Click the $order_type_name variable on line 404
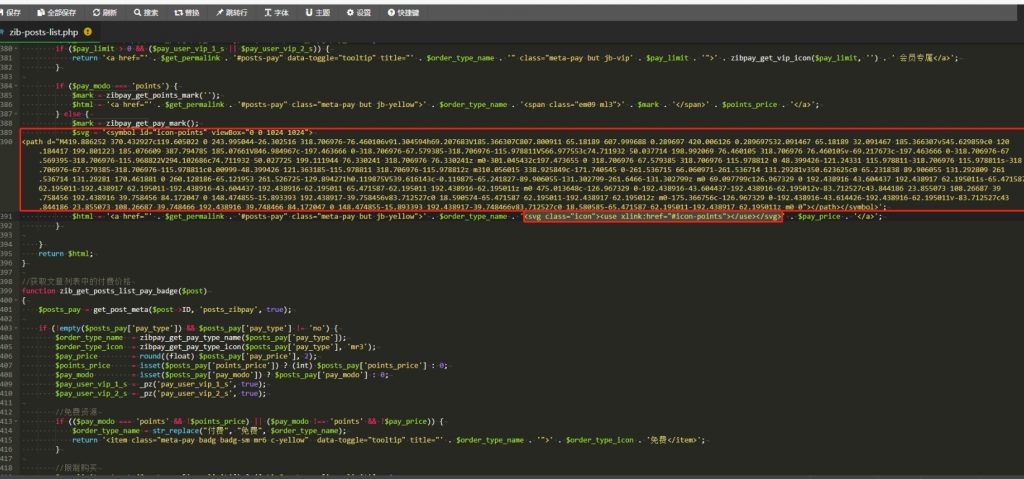 coord(89,337)
